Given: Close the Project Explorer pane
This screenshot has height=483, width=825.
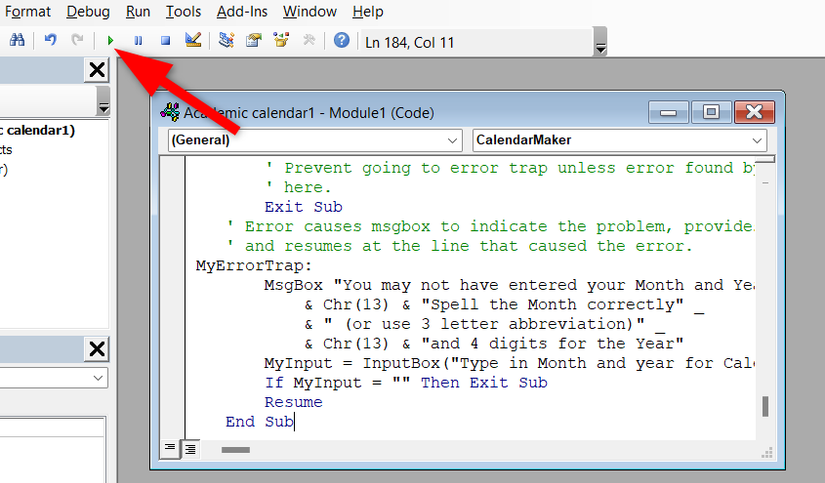Looking at the screenshot, I should click(97, 70).
